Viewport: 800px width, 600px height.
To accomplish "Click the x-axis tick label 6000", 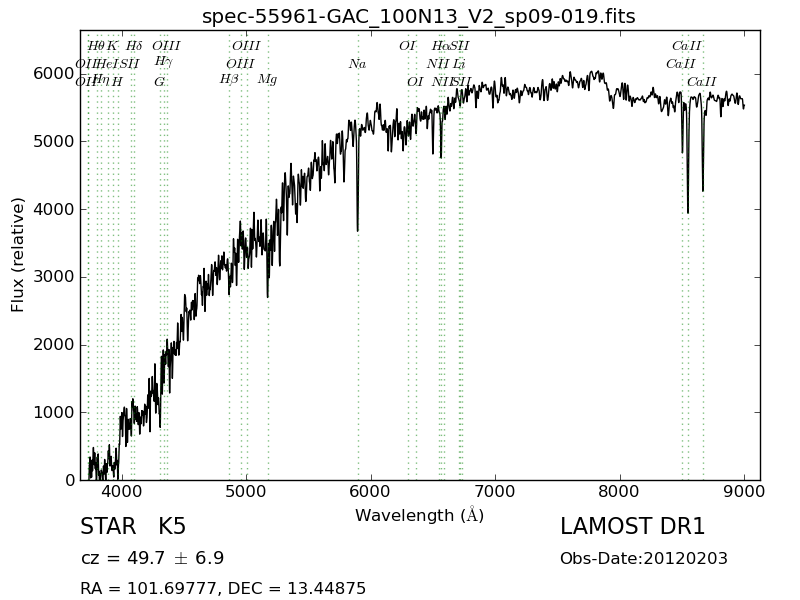I will tap(371, 491).
